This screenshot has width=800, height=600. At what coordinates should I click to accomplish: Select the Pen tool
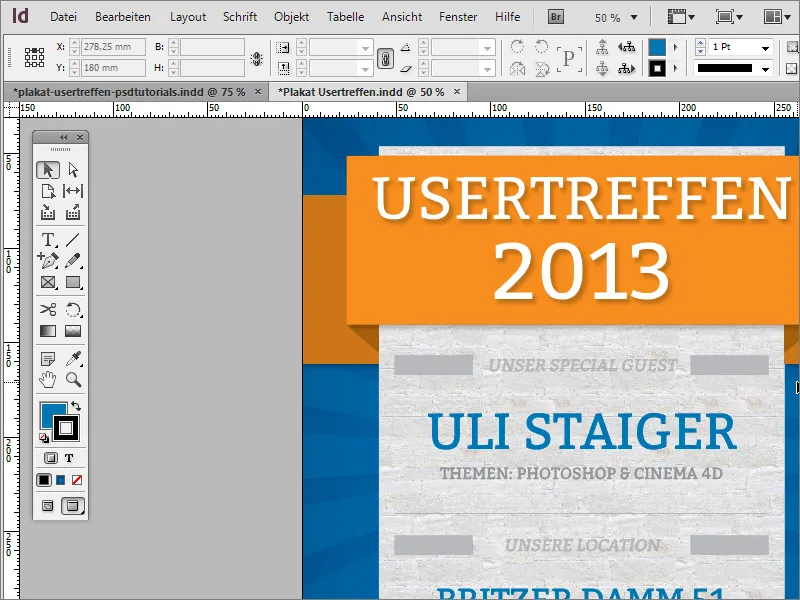click(48, 261)
